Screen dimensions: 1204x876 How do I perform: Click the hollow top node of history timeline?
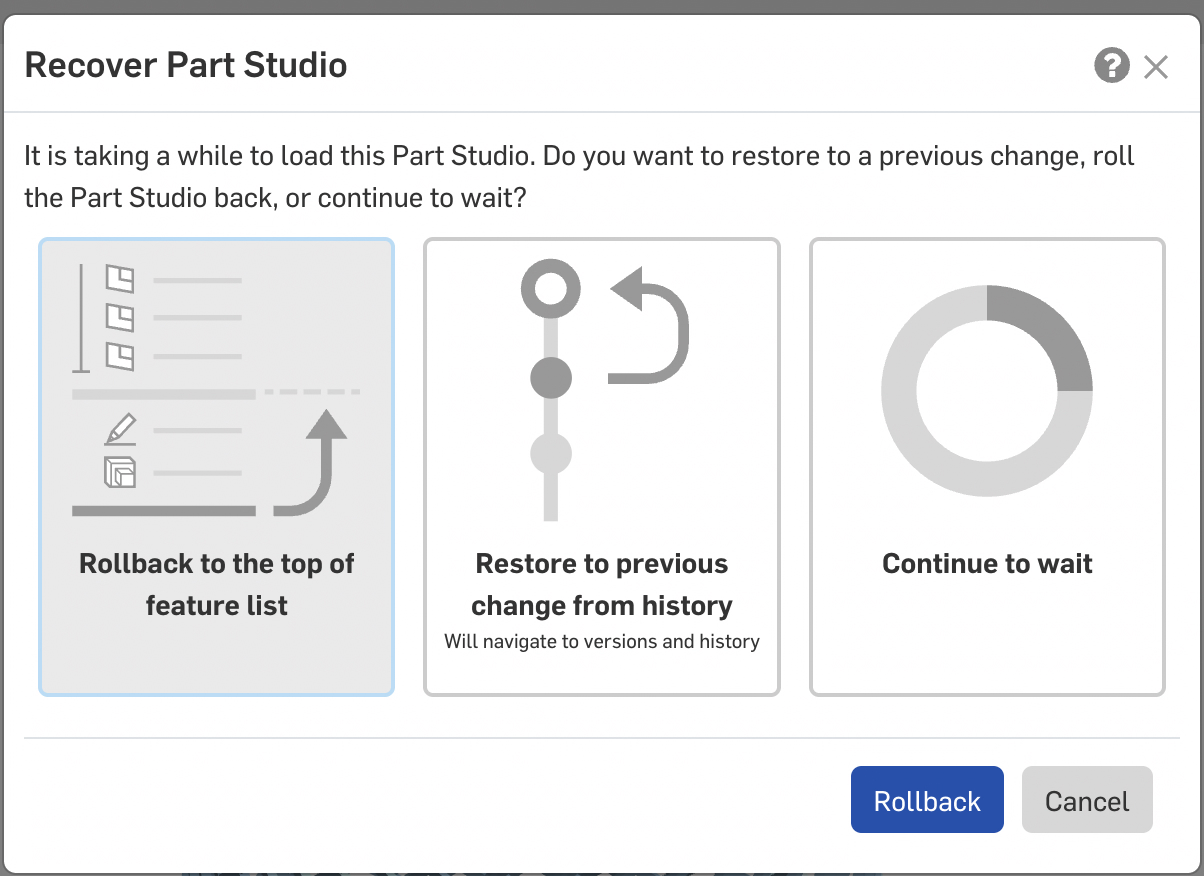[550, 289]
